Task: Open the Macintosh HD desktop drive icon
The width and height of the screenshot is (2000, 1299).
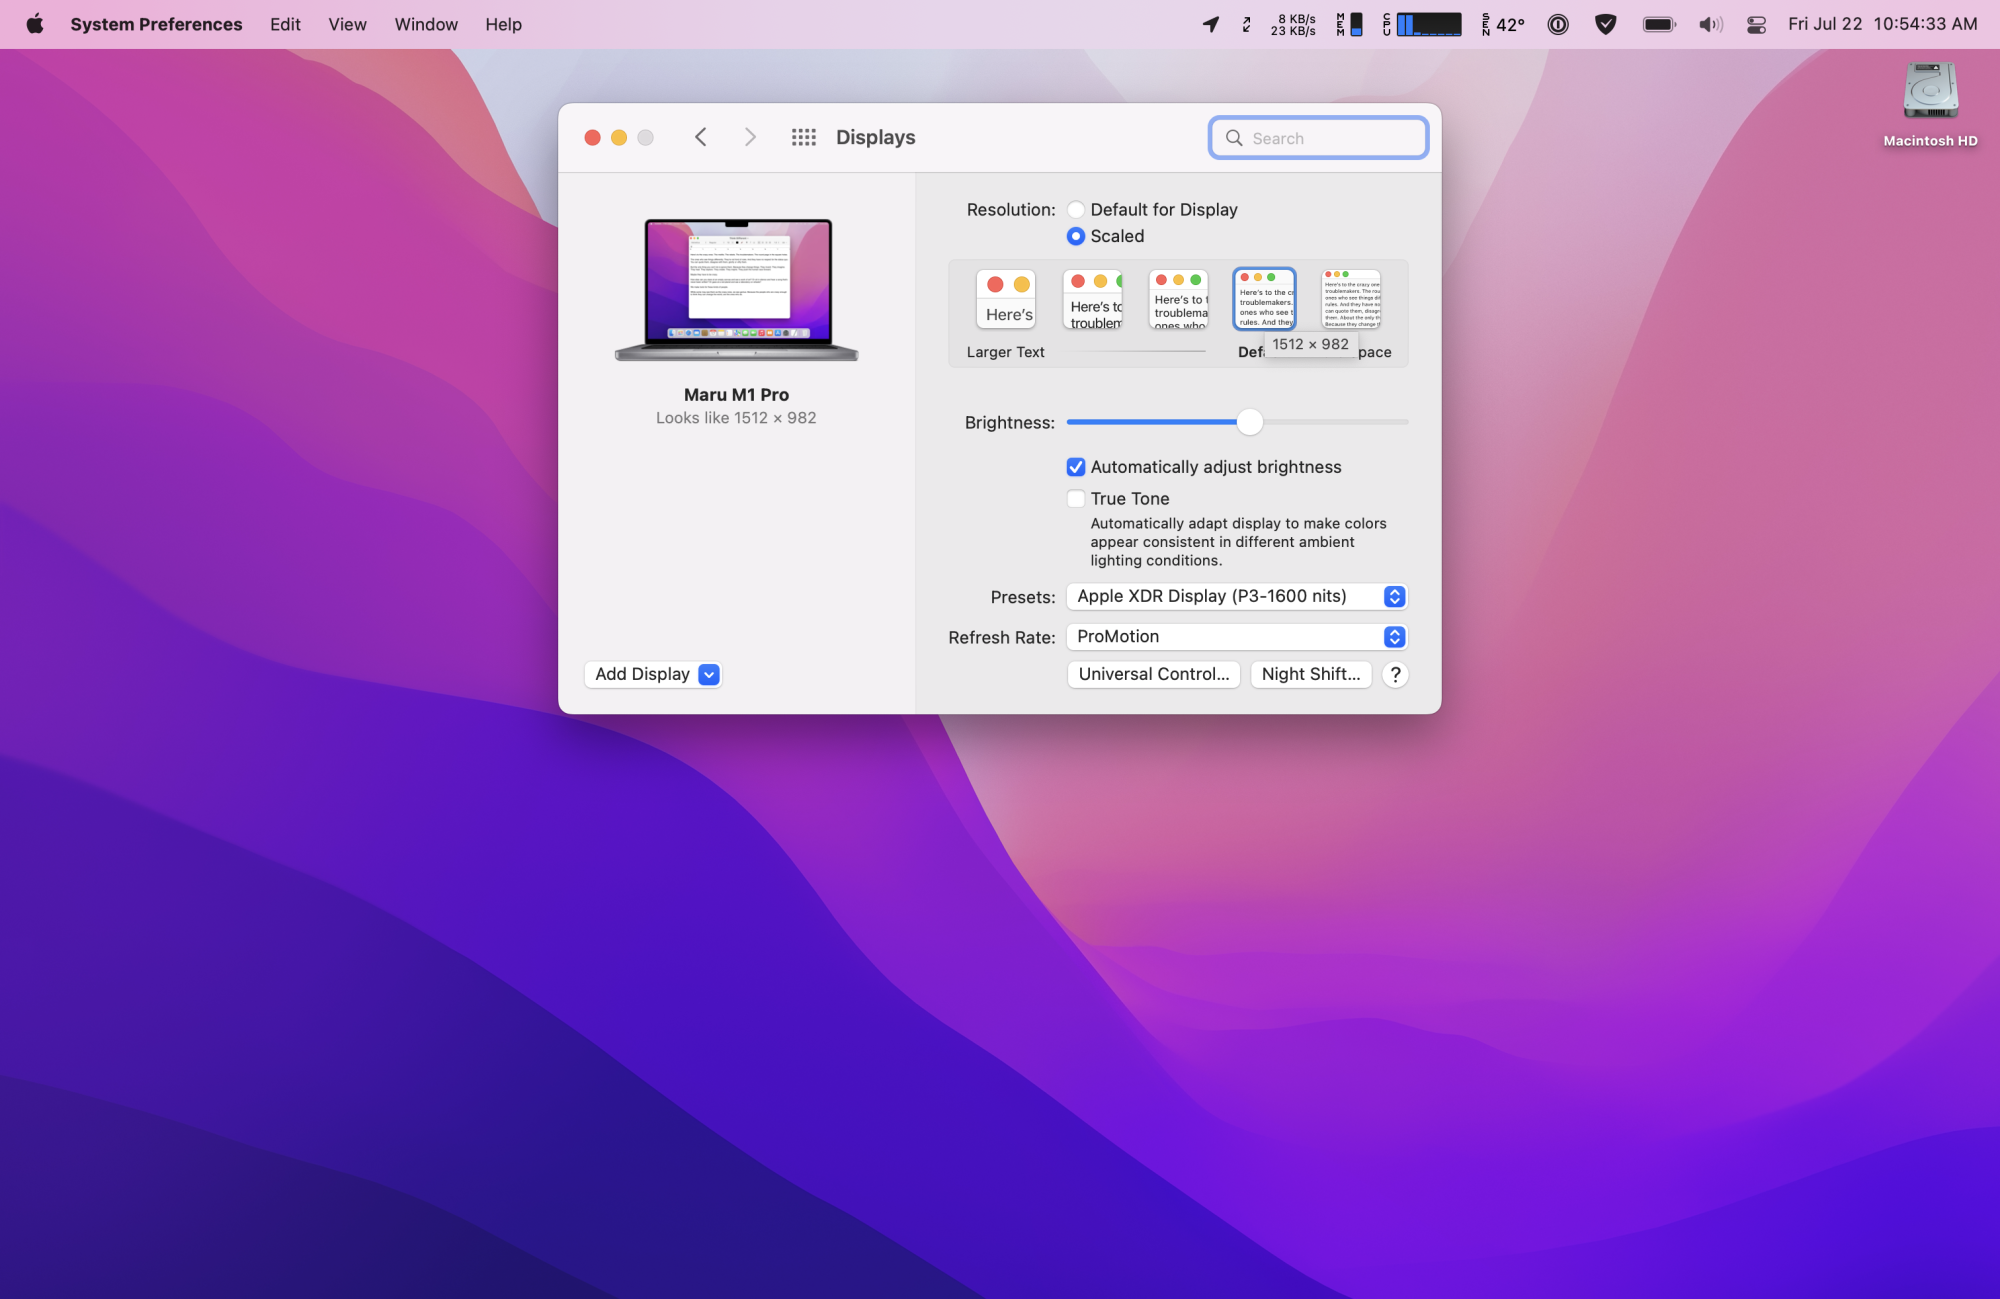Action: point(1930,92)
